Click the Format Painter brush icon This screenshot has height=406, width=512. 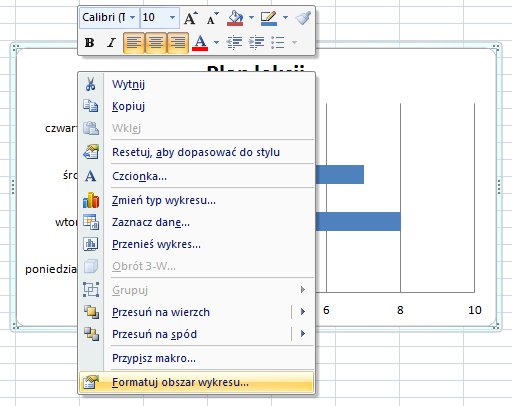(303, 18)
